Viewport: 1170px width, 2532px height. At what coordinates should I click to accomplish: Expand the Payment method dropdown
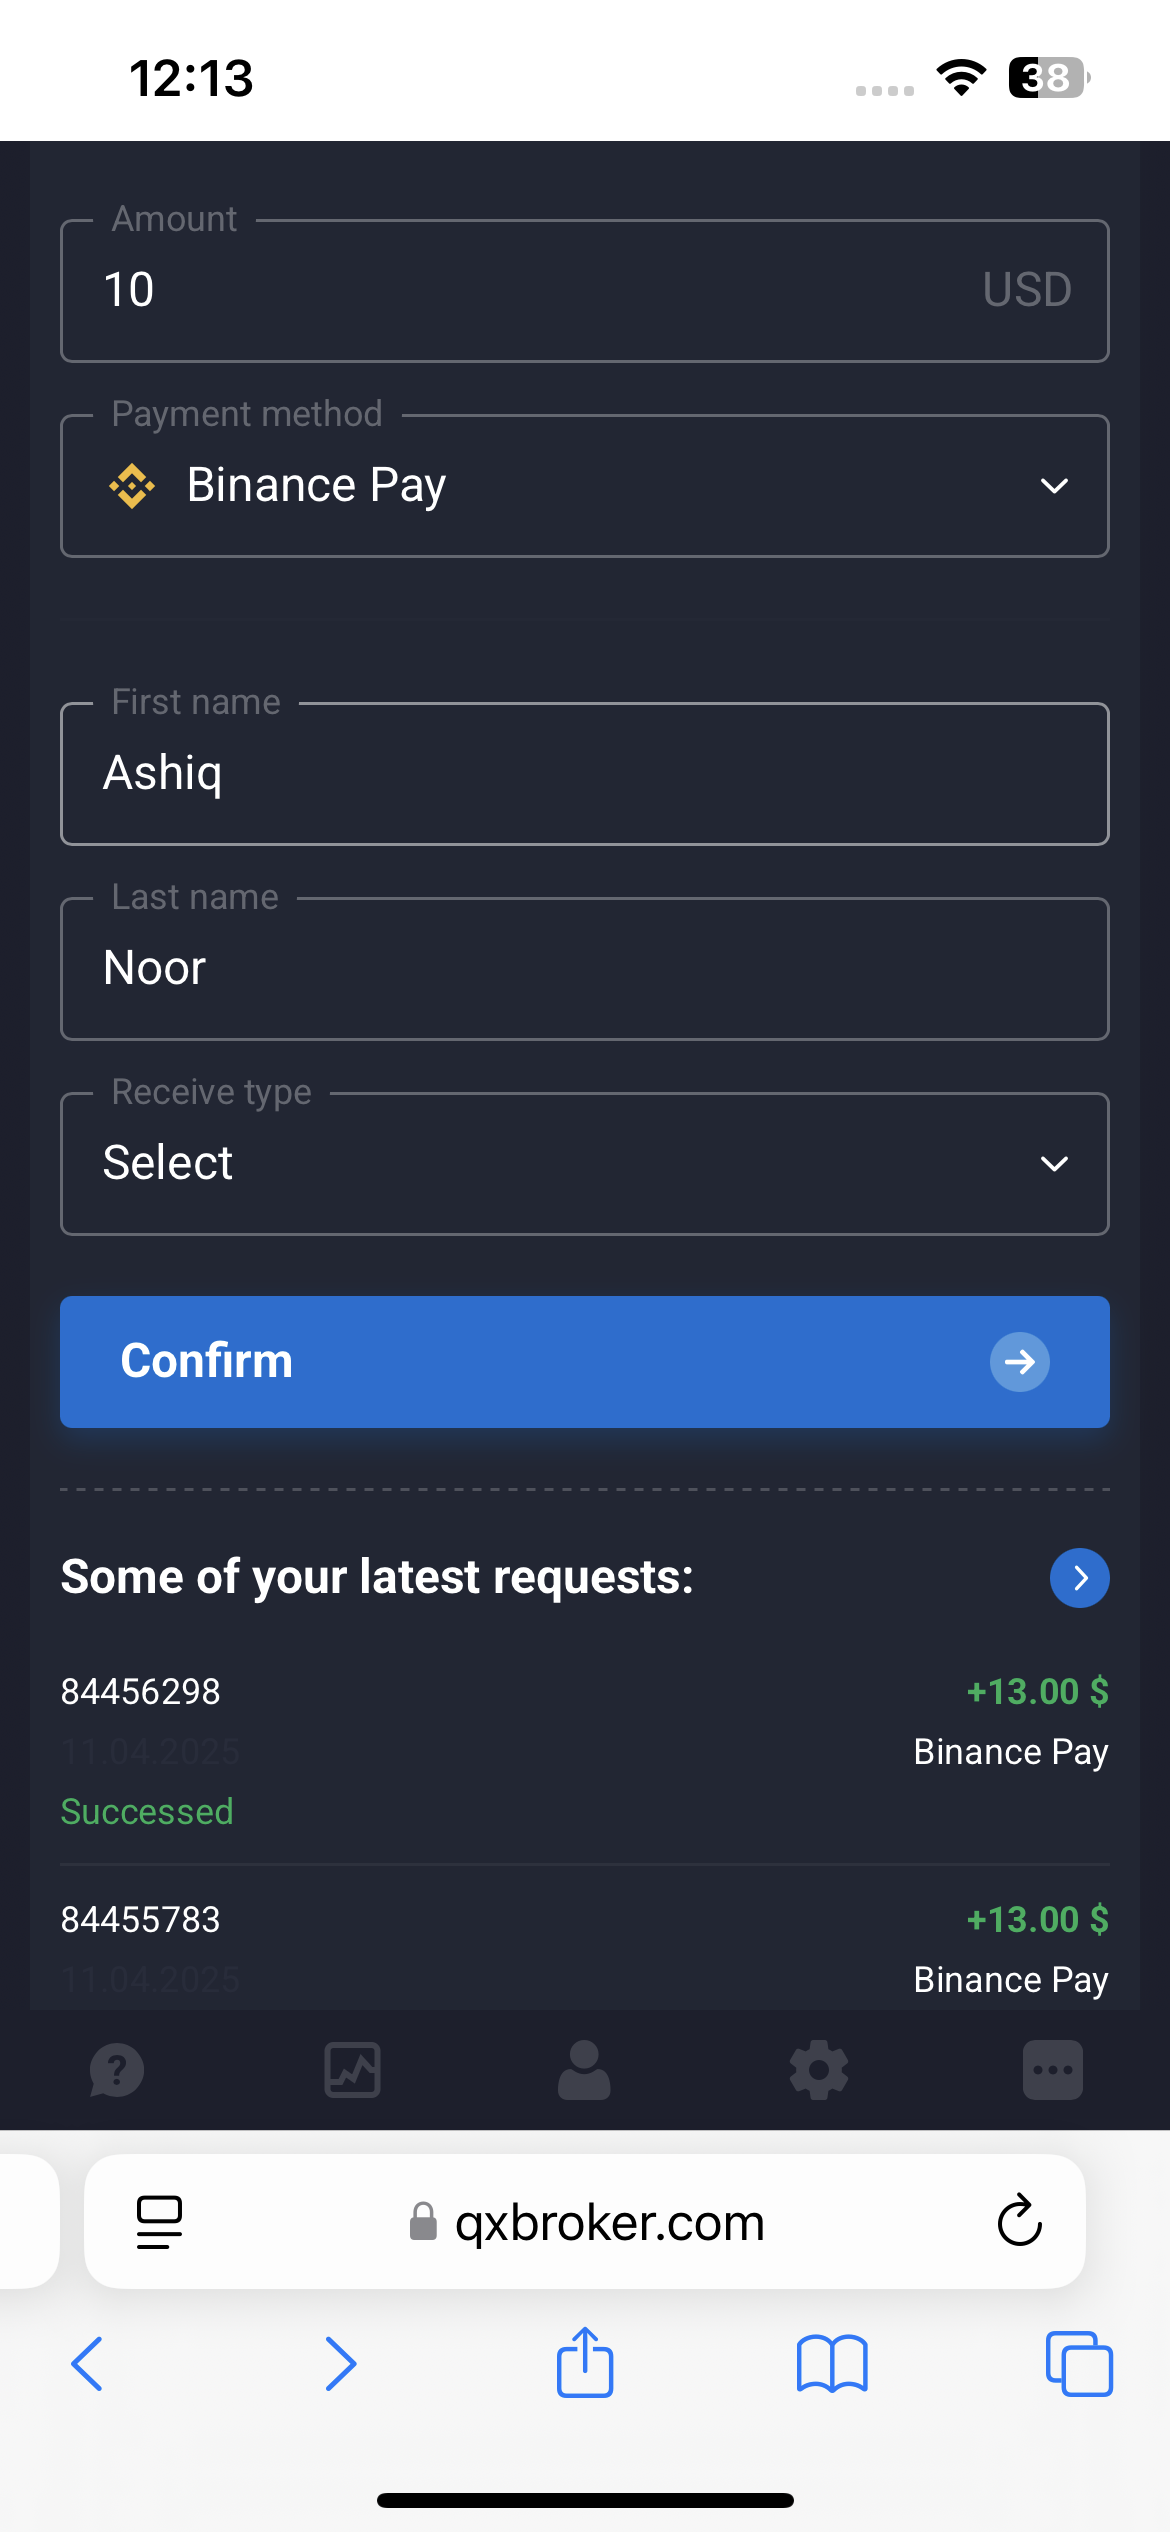(x=584, y=486)
